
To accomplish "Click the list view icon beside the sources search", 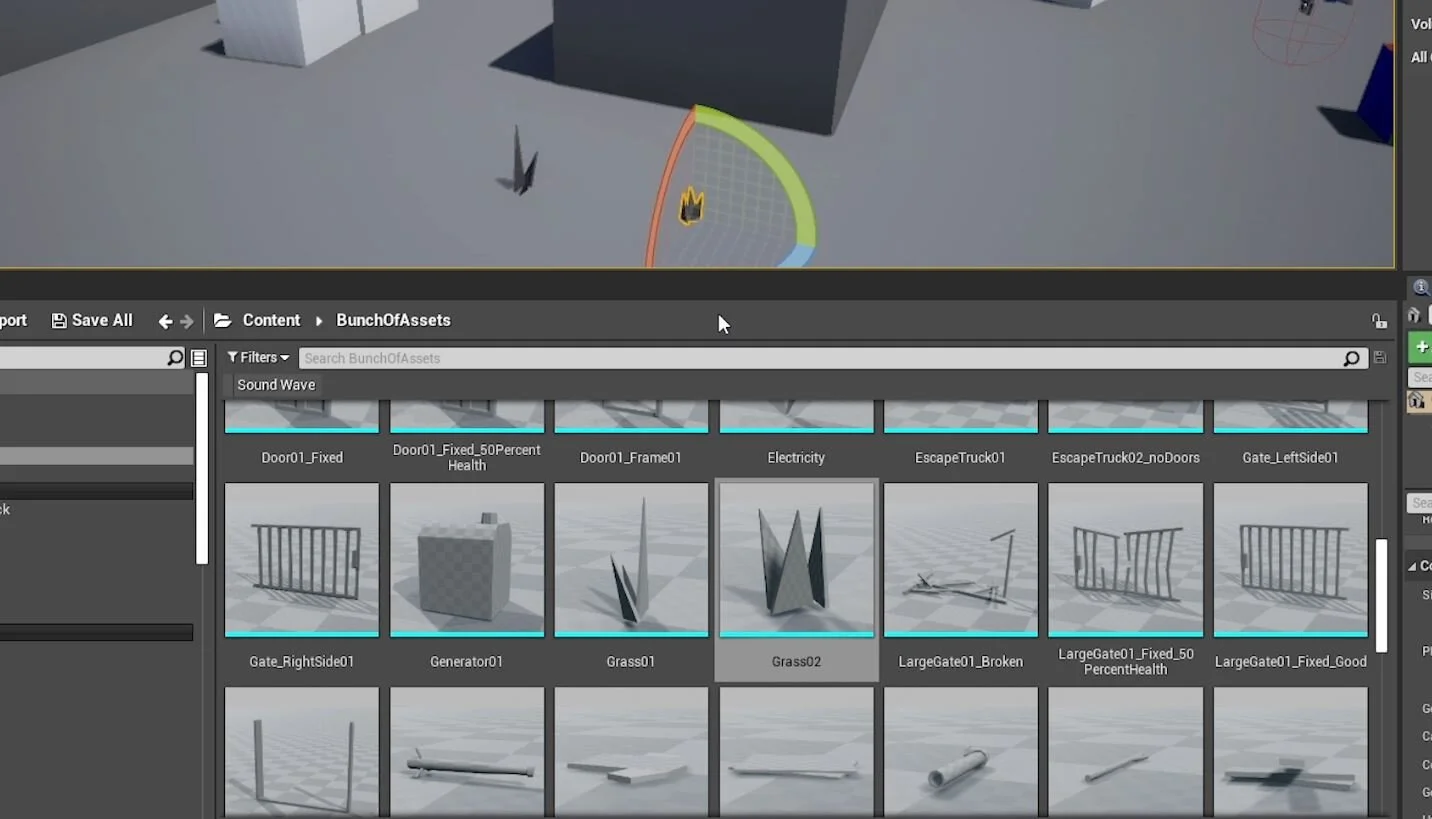I will coord(198,357).
